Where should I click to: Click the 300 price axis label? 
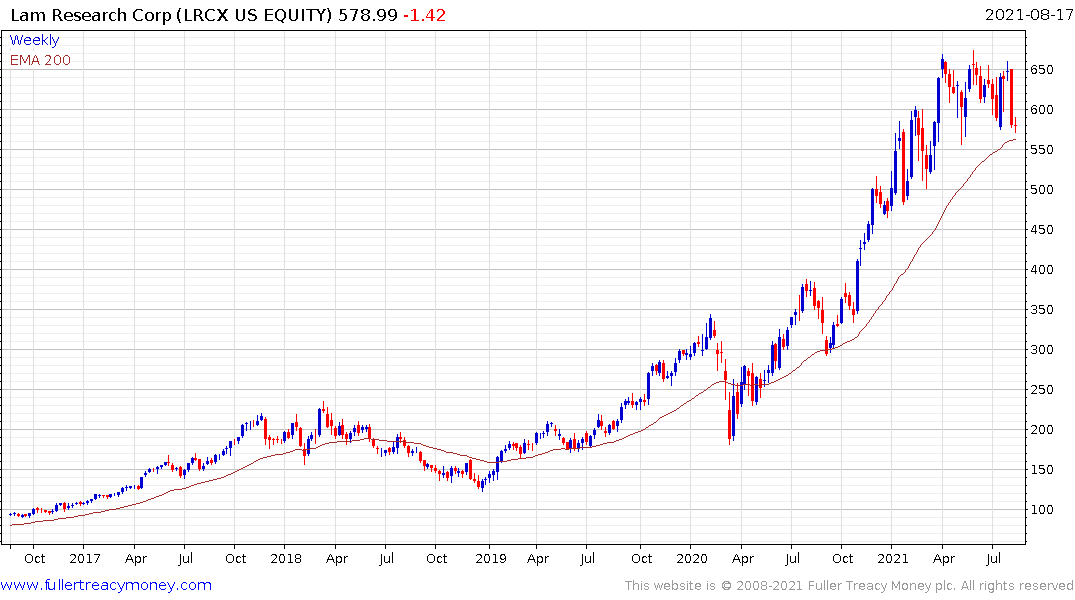tap(1041, 350)
